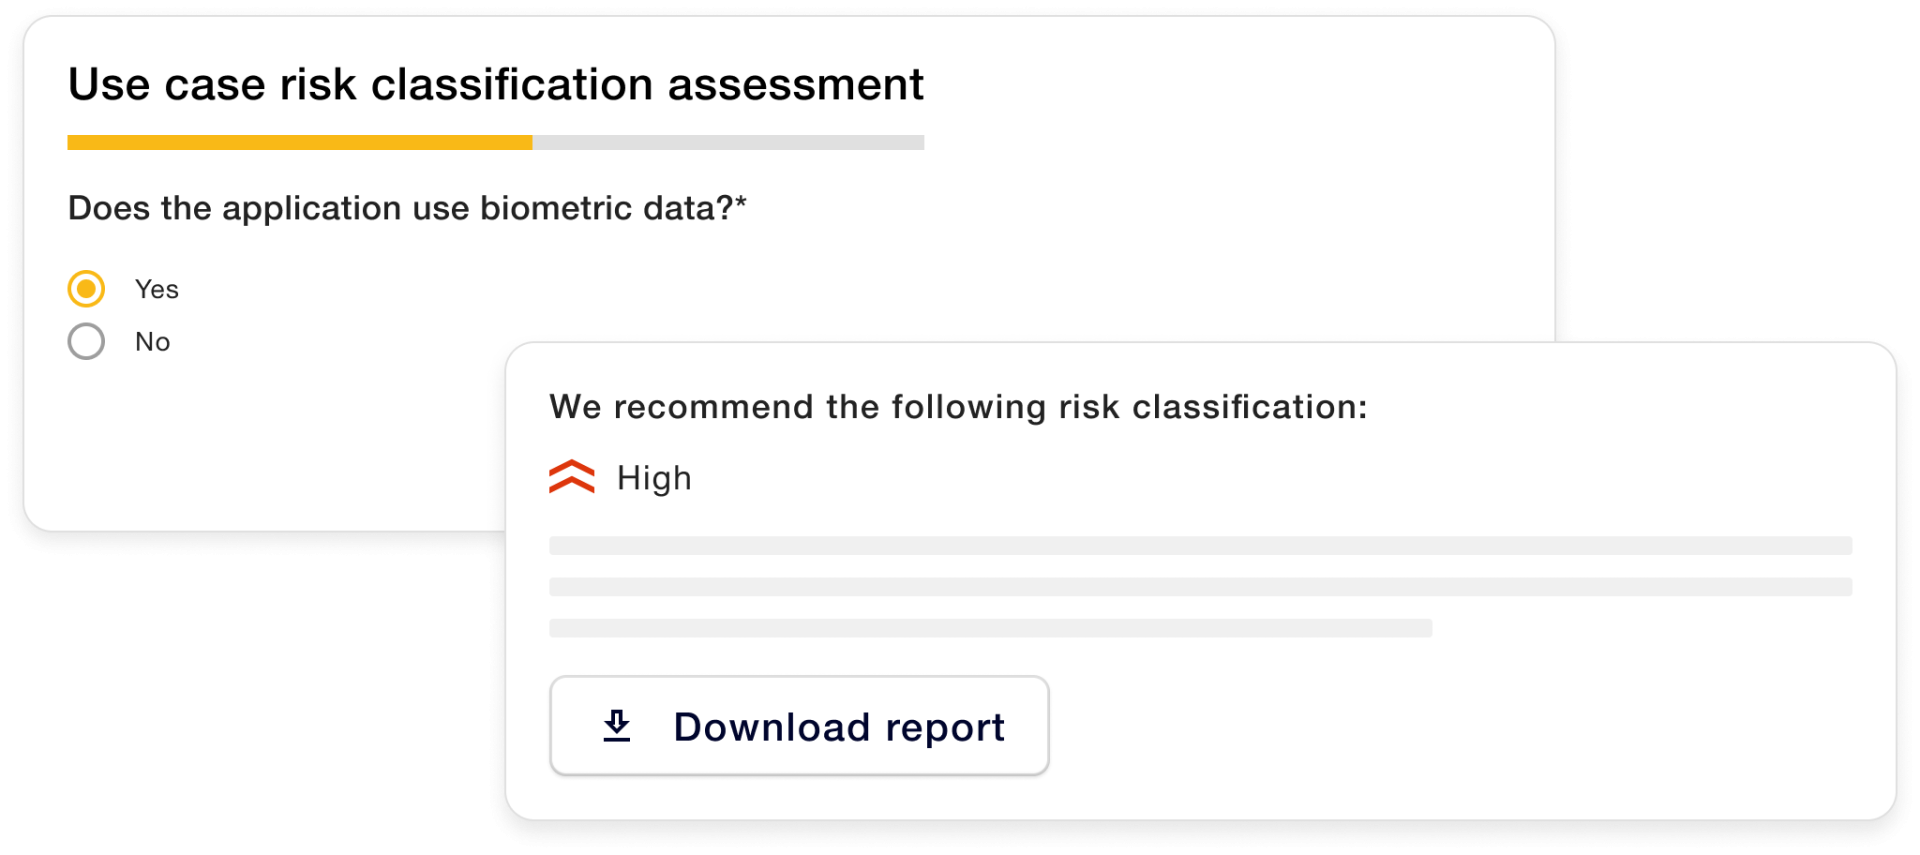Click the word "Download" inside the button
This screenshot has height=855, width=1920.
click(x=772, y=726)
